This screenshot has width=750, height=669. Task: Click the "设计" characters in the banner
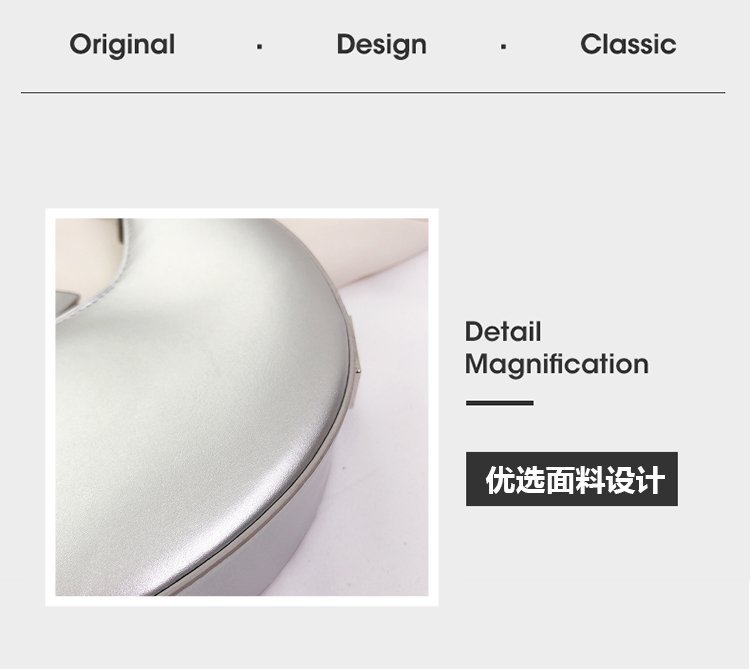(x=635, y=480)
